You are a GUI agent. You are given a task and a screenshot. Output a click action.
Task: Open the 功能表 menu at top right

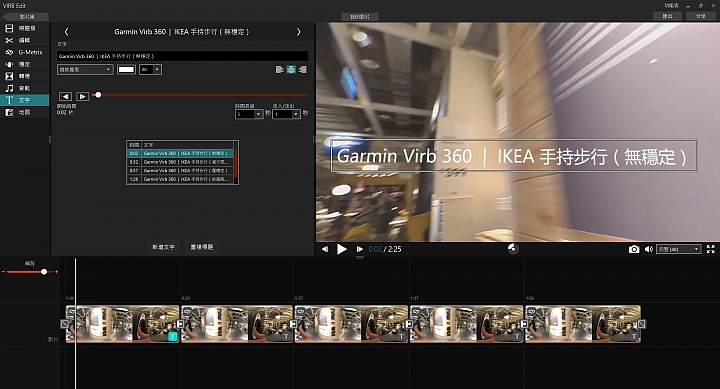(671, 6)
